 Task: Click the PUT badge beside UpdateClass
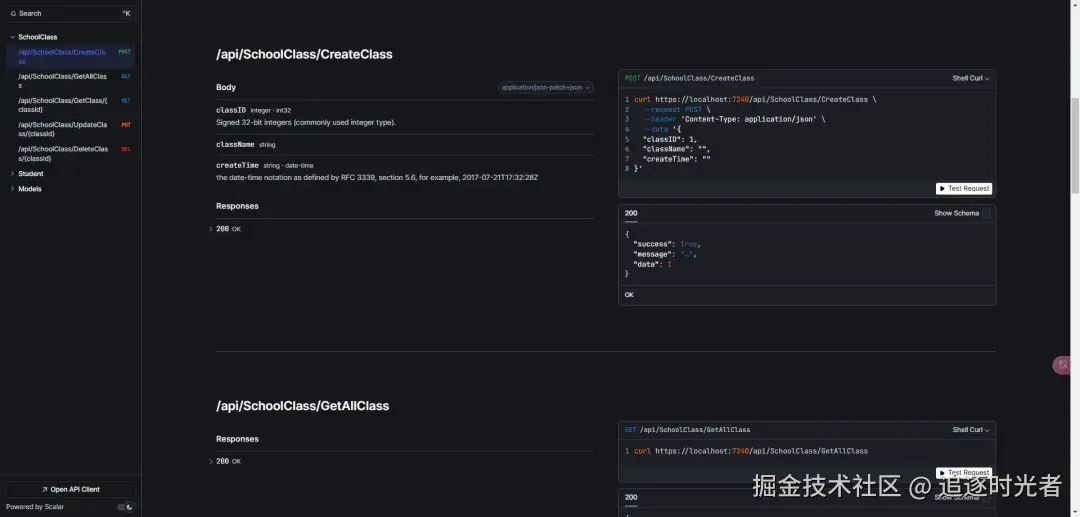pyautogui.click(x=125, y=125)
